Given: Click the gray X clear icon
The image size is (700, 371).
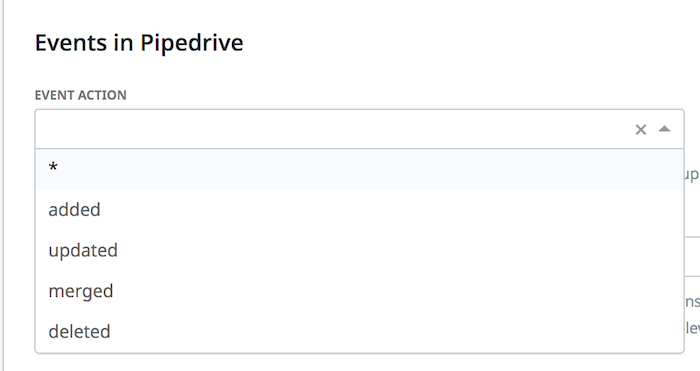Looking at the screenshot, I should 641,129.
